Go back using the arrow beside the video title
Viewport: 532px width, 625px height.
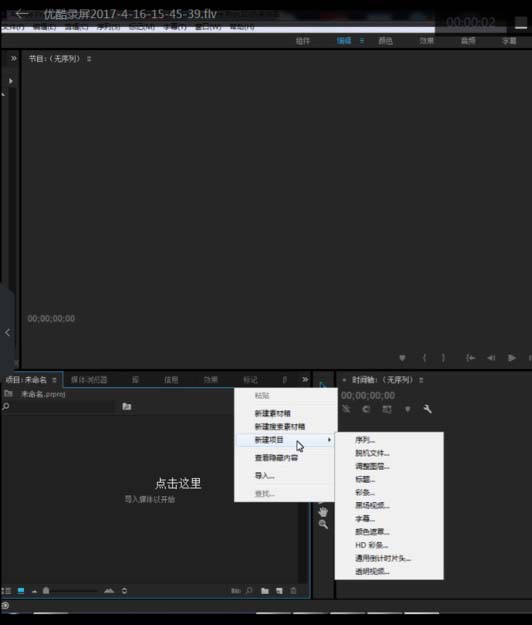[x=22, y=14]
